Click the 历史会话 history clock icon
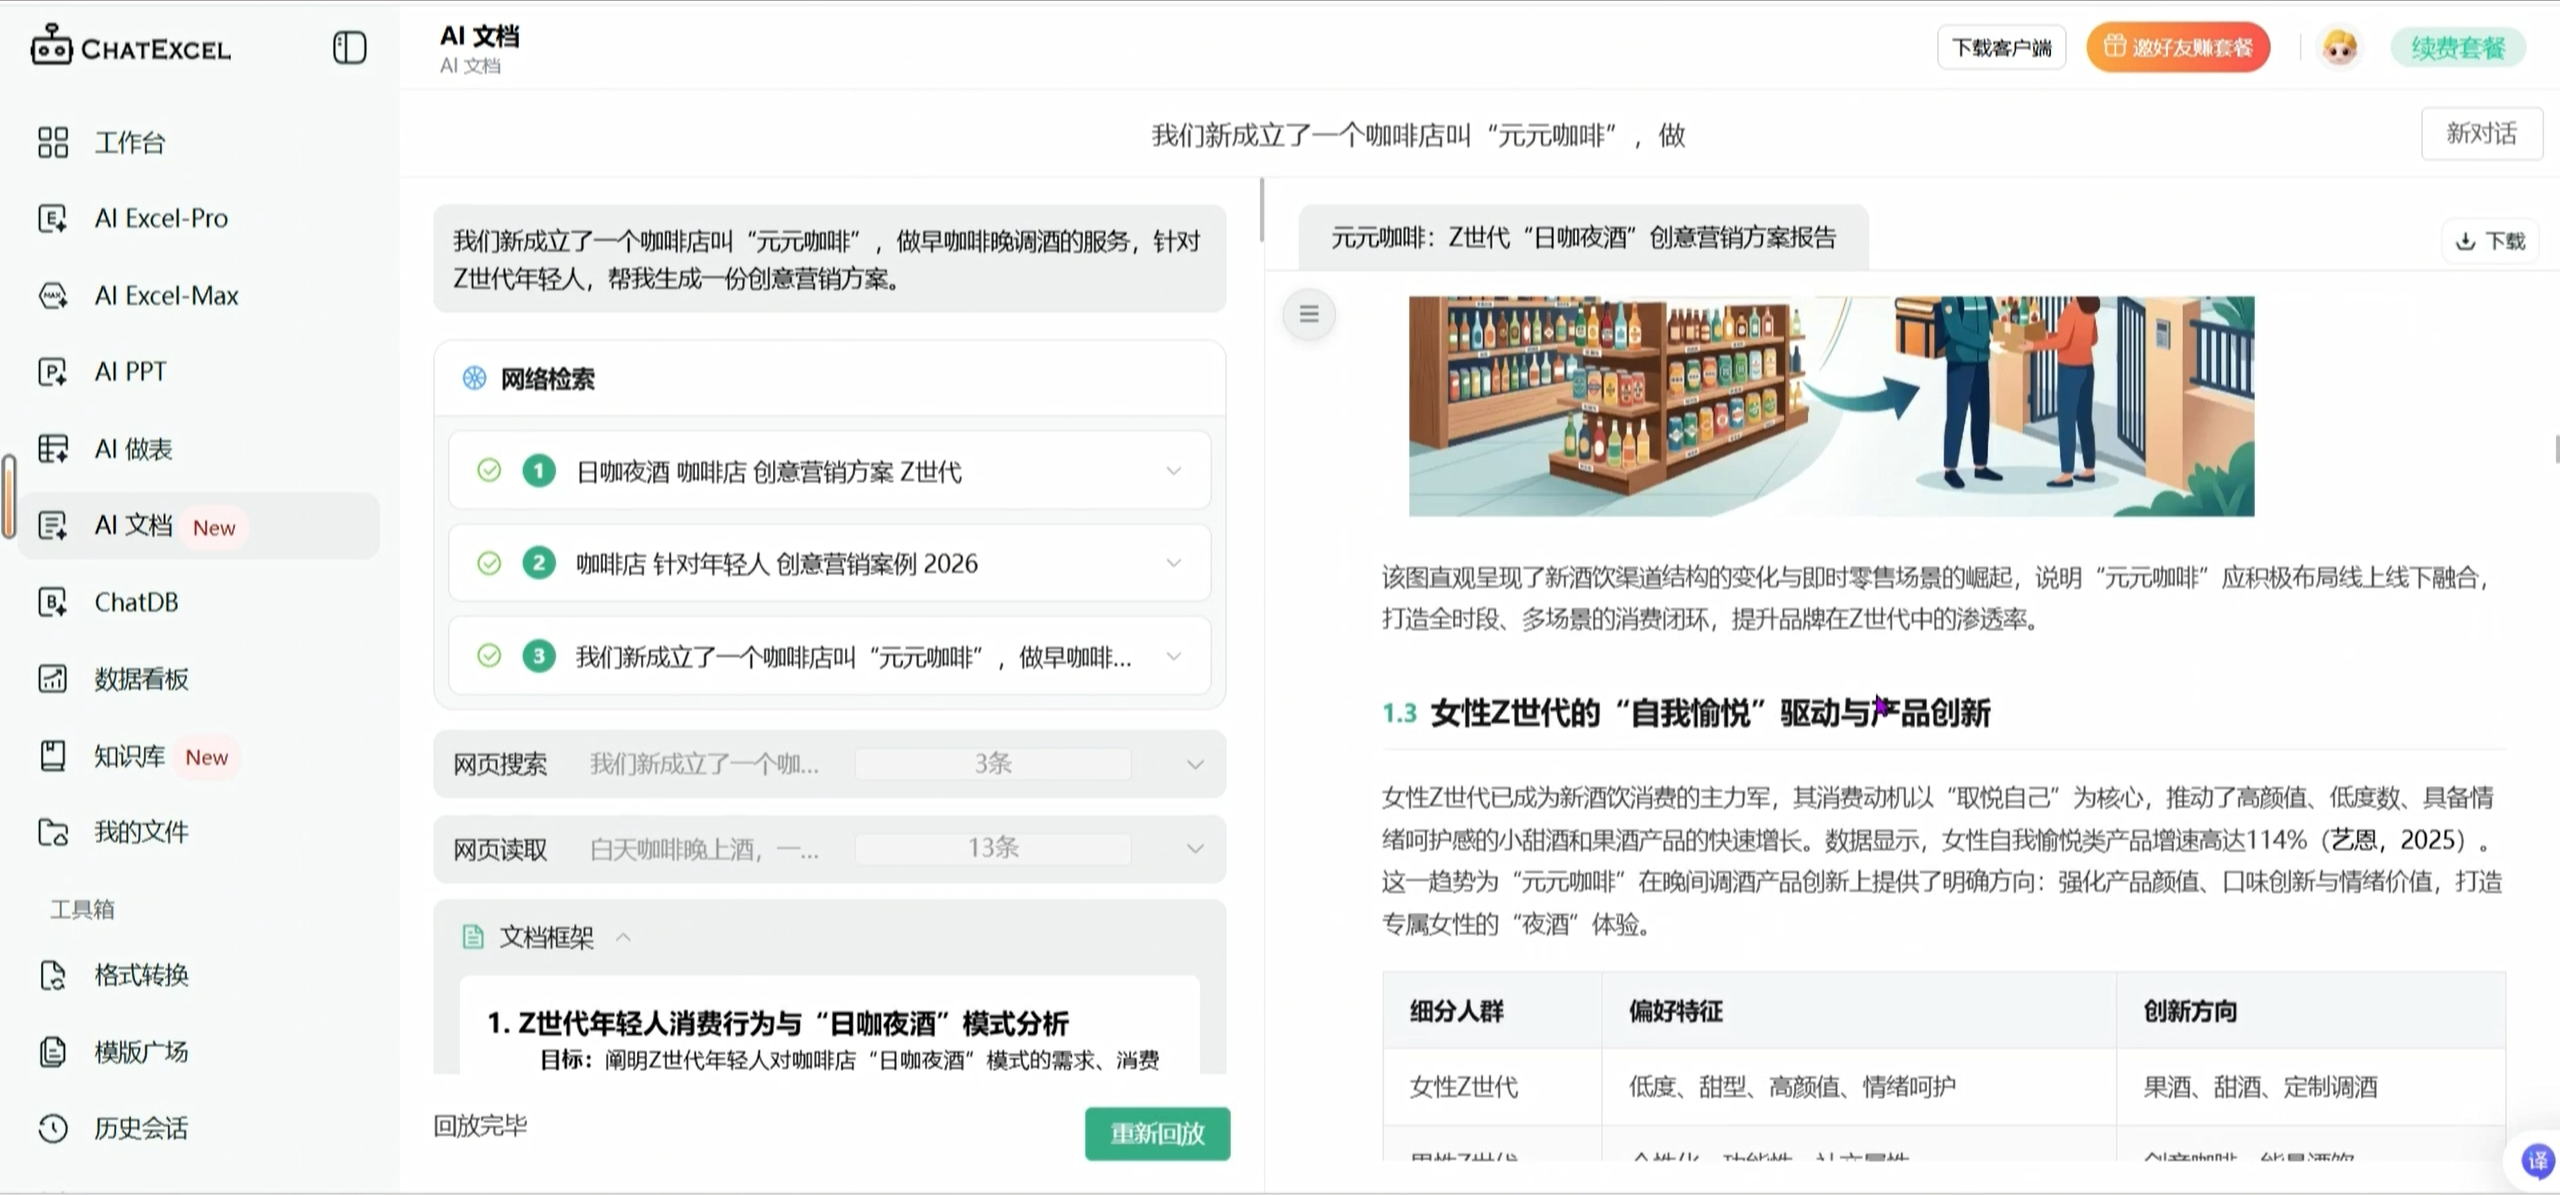Viewport: 2560px width, 1195px height. 53,1128
